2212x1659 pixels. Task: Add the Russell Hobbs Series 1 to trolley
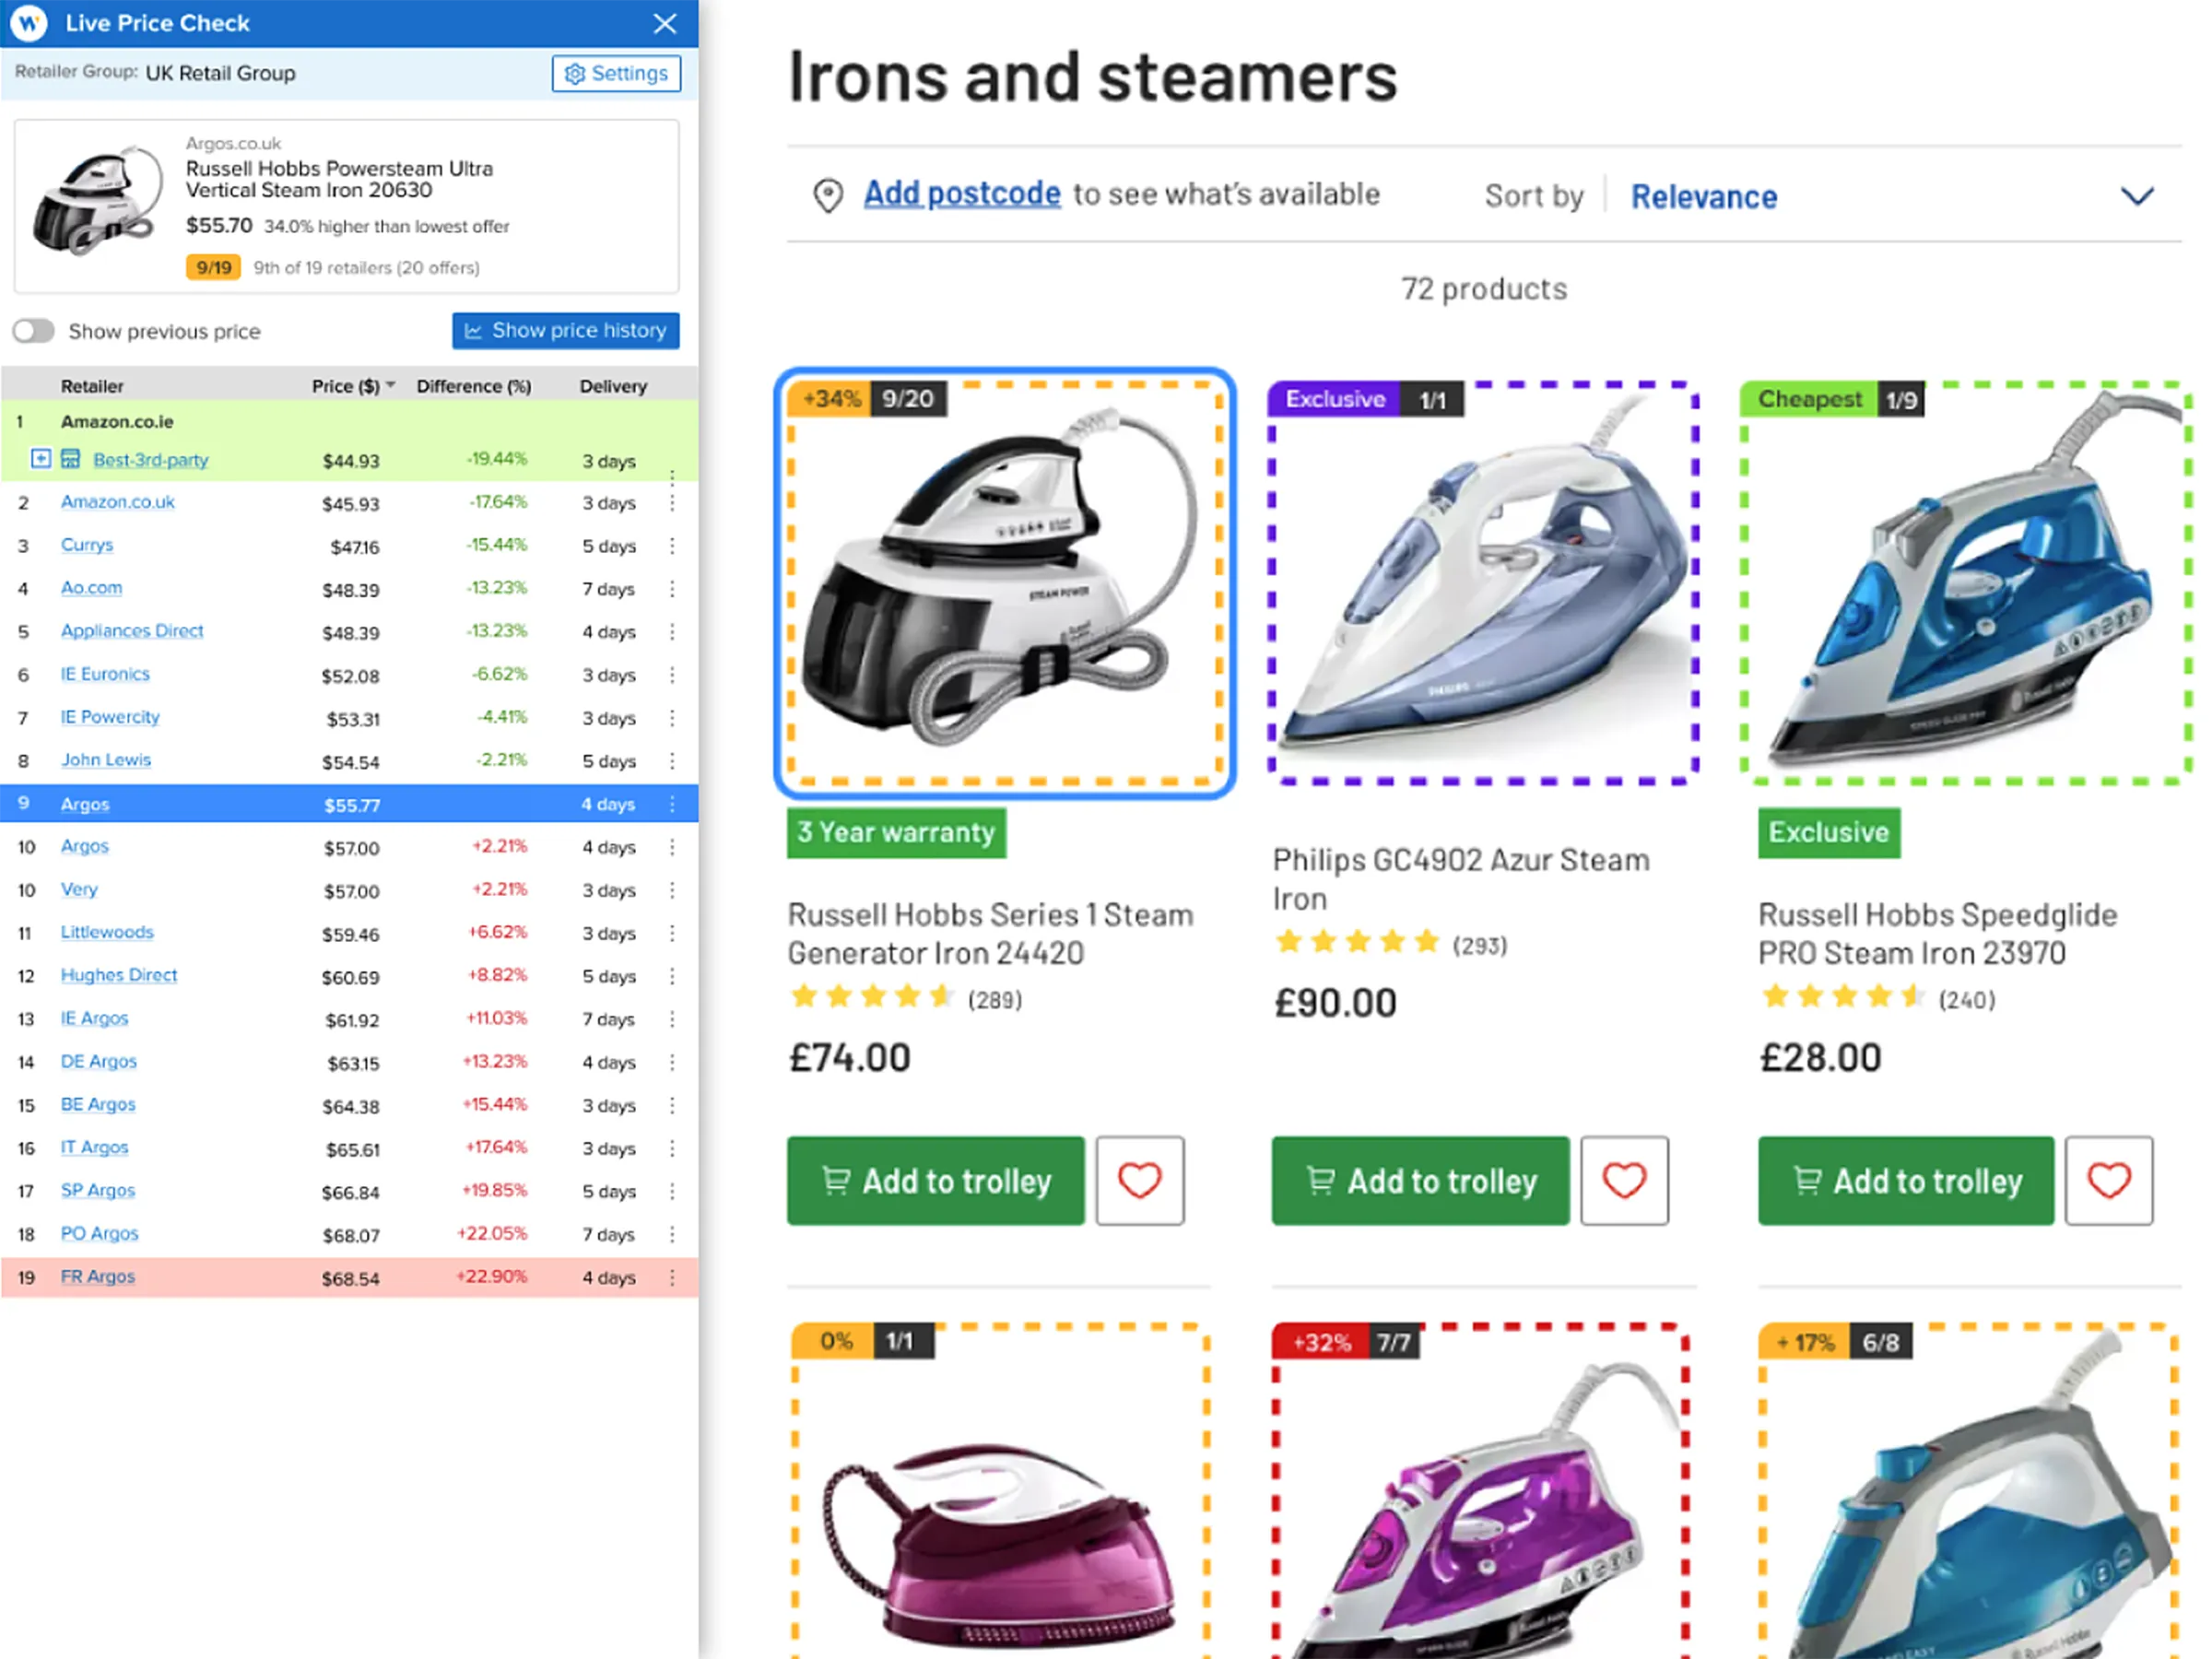coord(935,1180)
